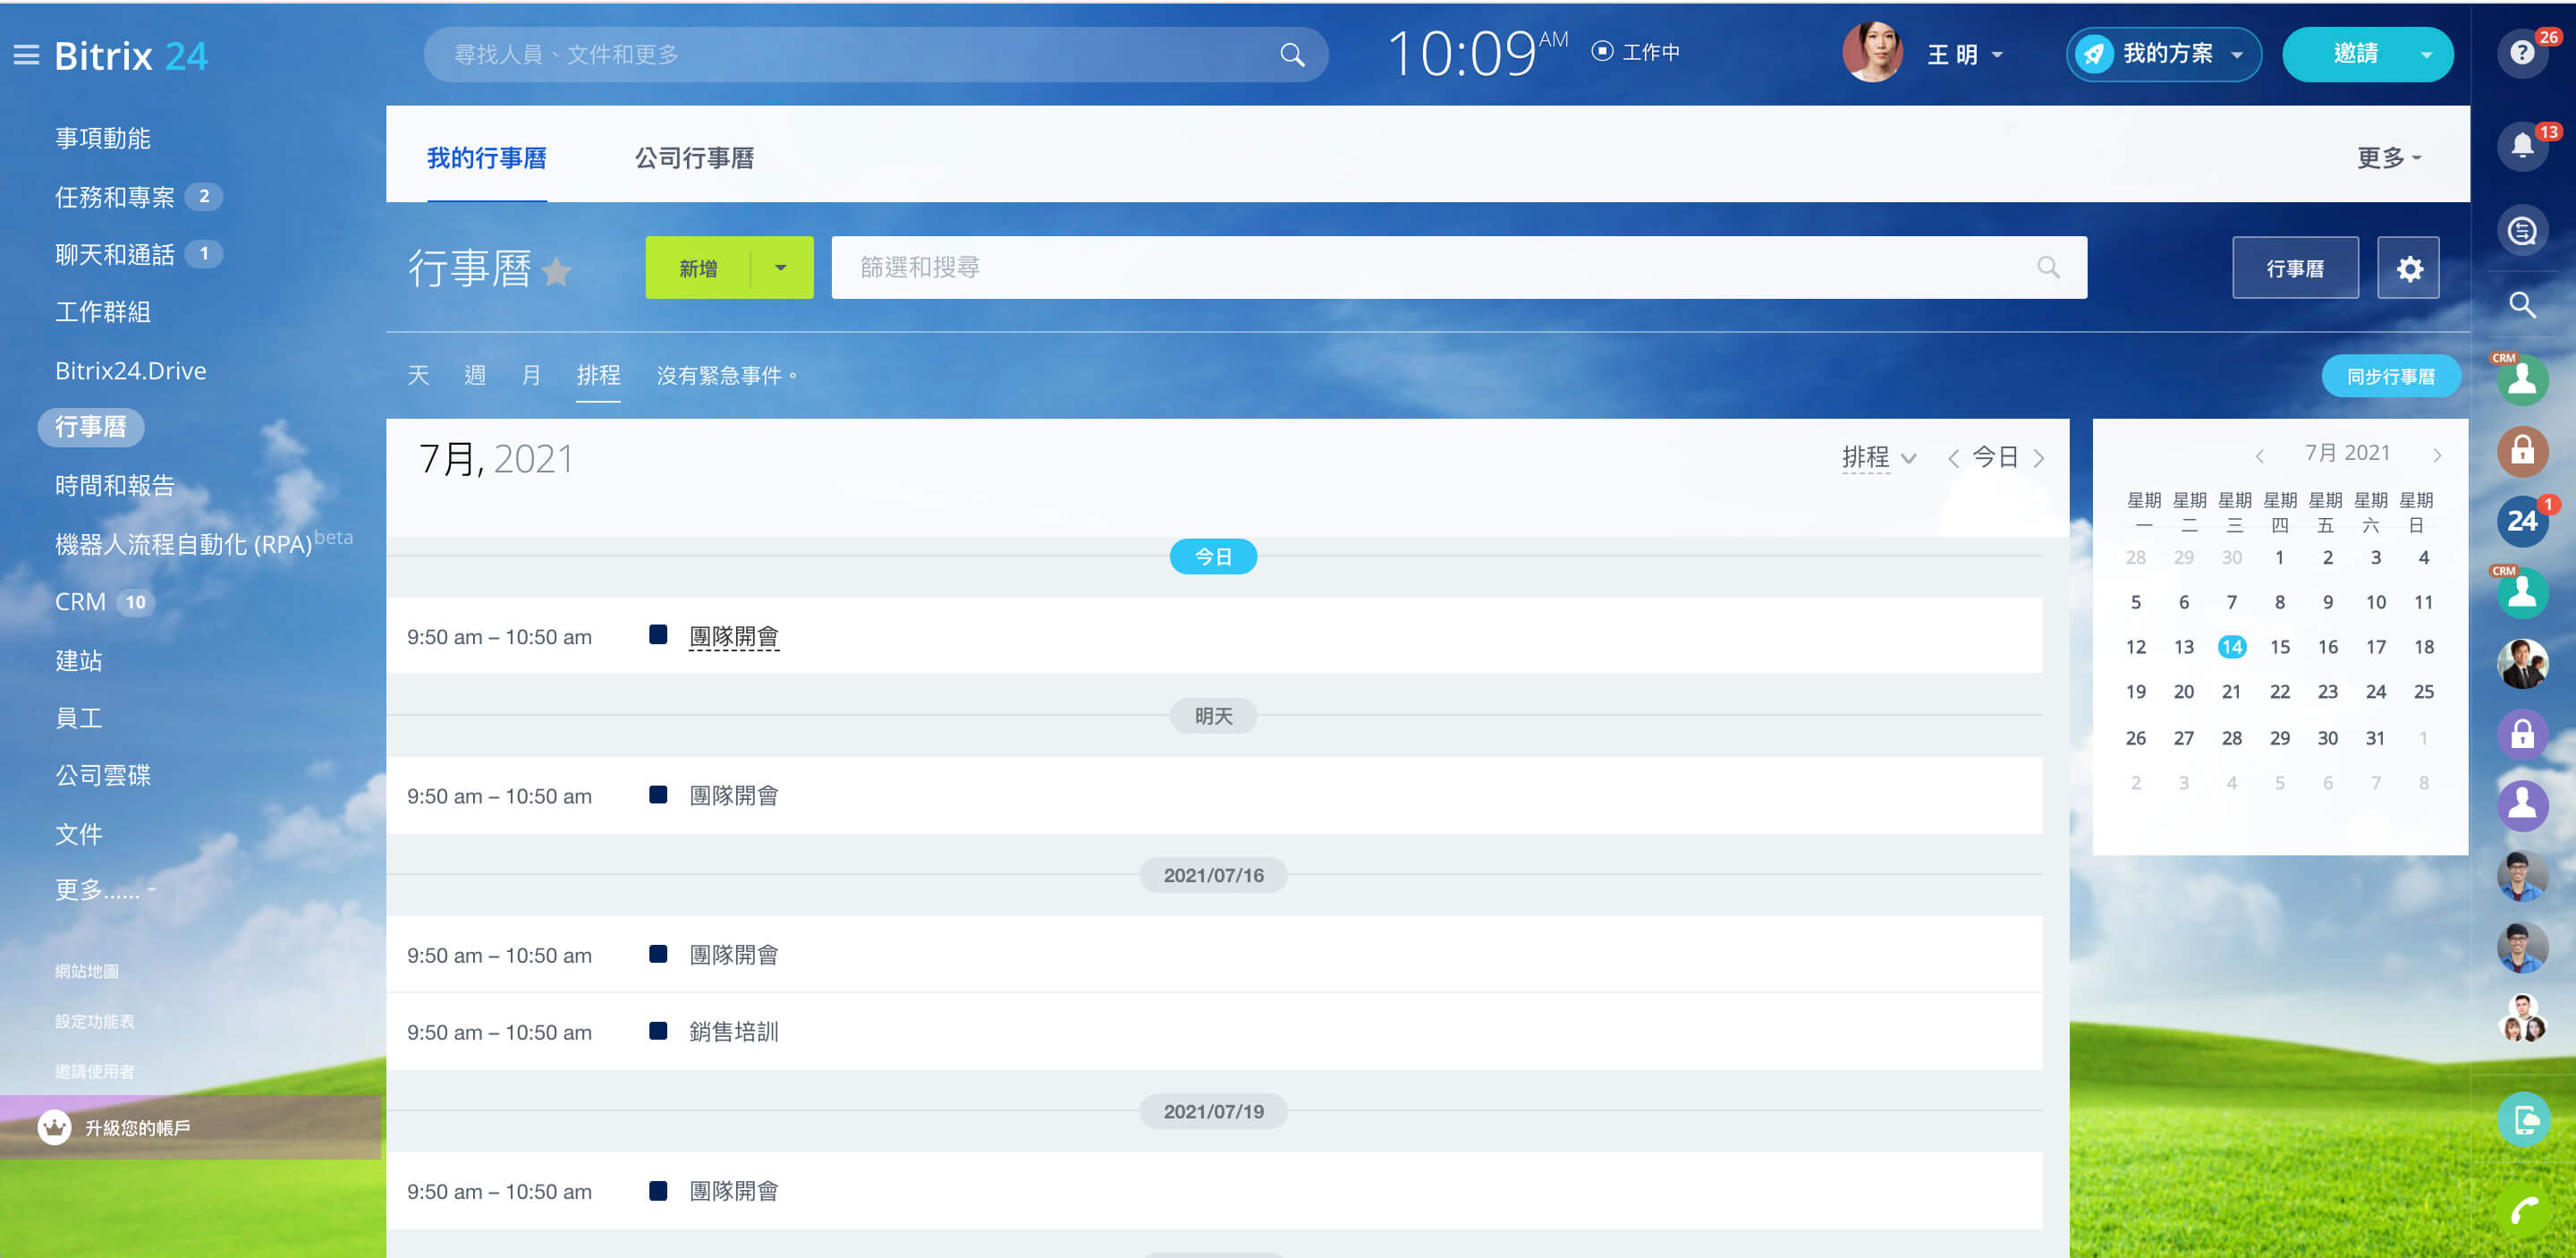Open the brown lock chat icon
The height and width of the screenshot is (1258, 2576).
click(2521, 450)
